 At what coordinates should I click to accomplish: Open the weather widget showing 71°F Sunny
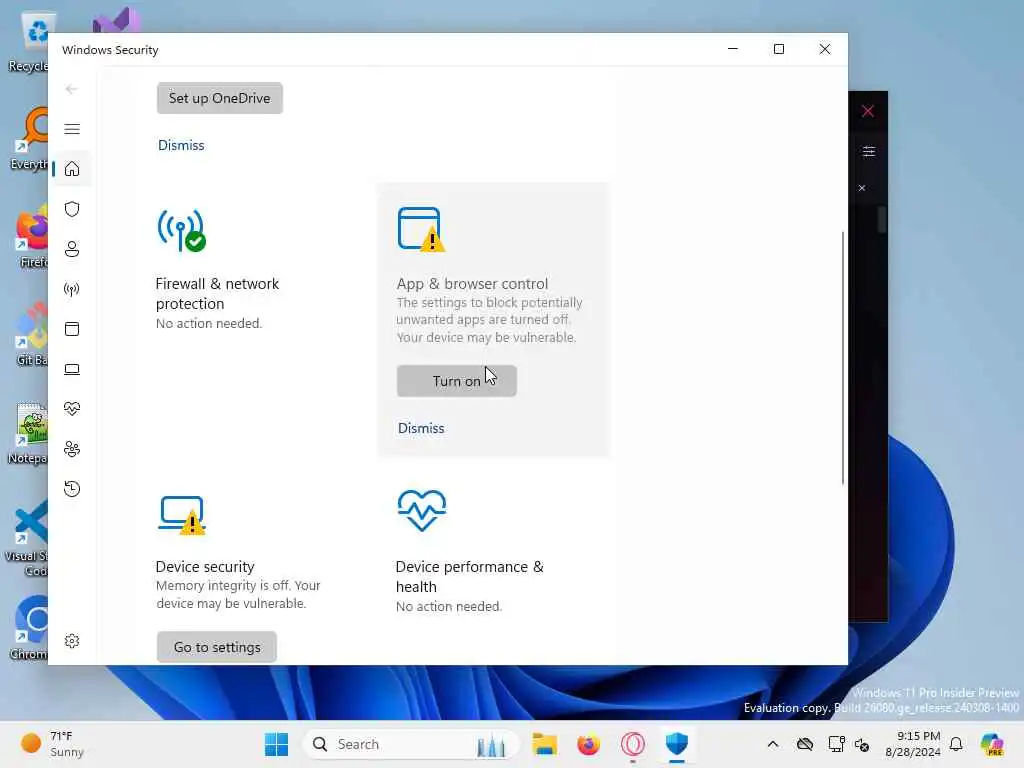pos(52,744)
